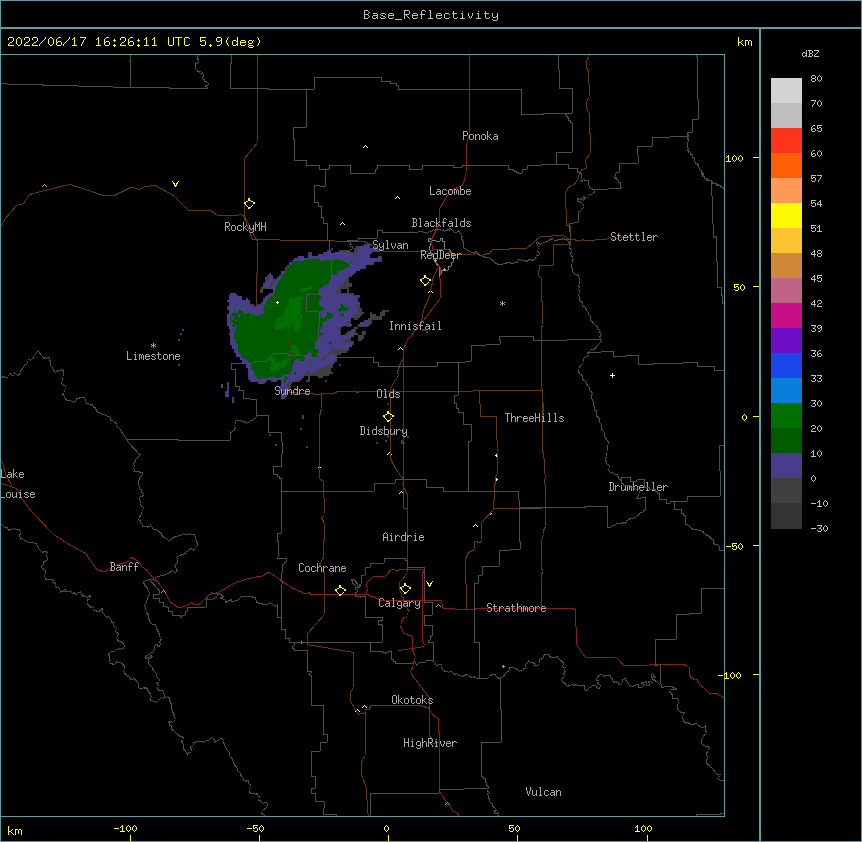Click the Lake Louise label
The image size is (862, 842).
(x=18, y=484)
